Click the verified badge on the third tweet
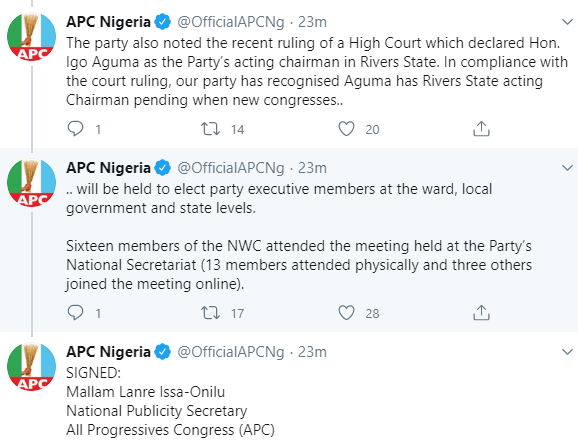Screen dimensions: 578x446 click(163, 352)
